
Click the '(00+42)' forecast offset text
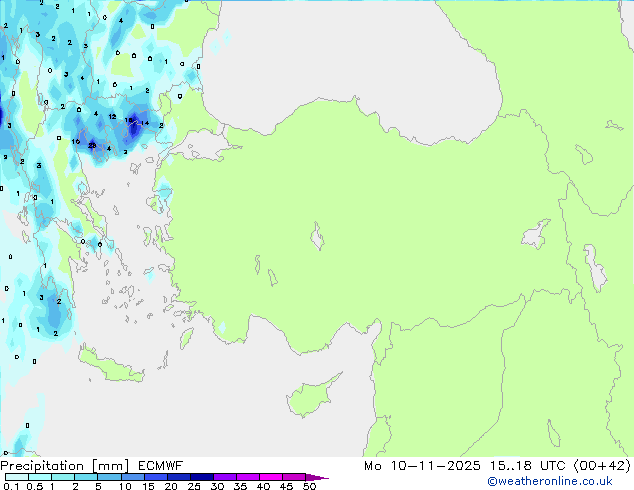(602, 466)
